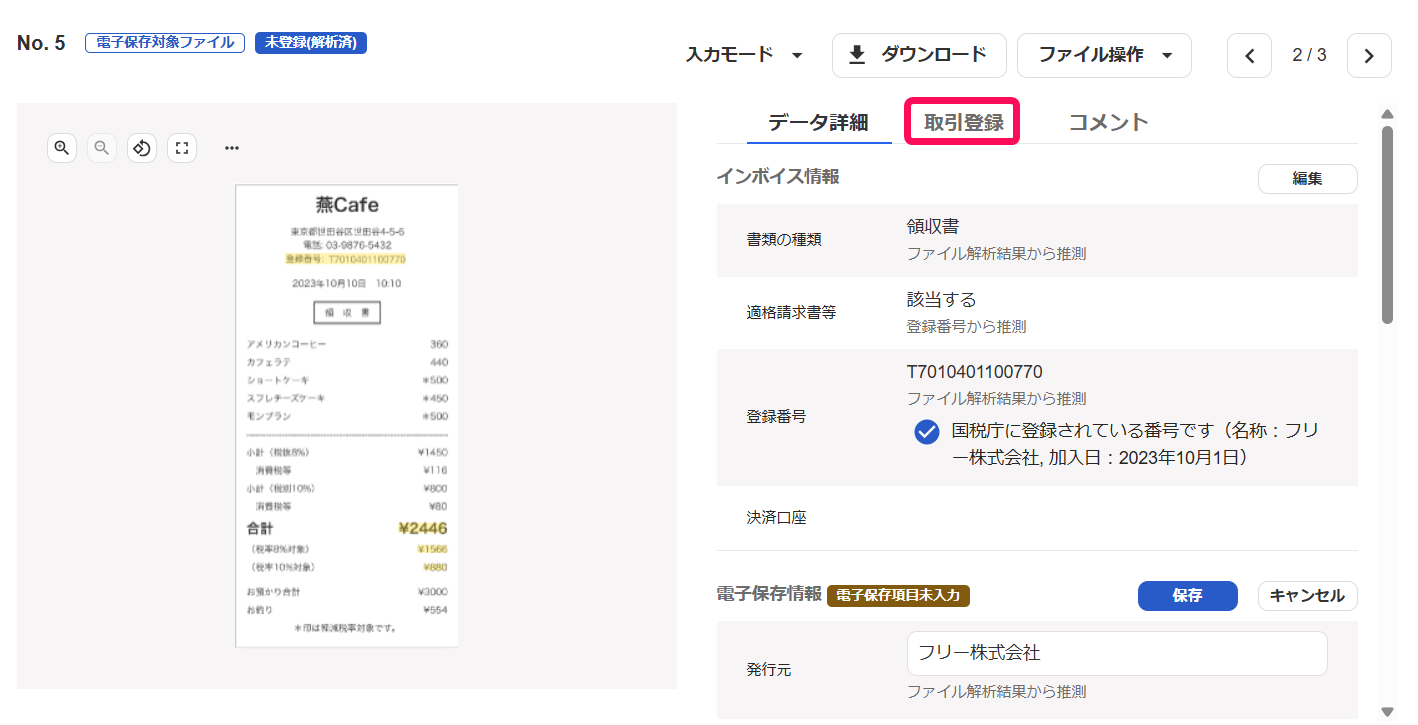Go to previous file with left chevron

pyautogui.click(x=1249, y=55)
